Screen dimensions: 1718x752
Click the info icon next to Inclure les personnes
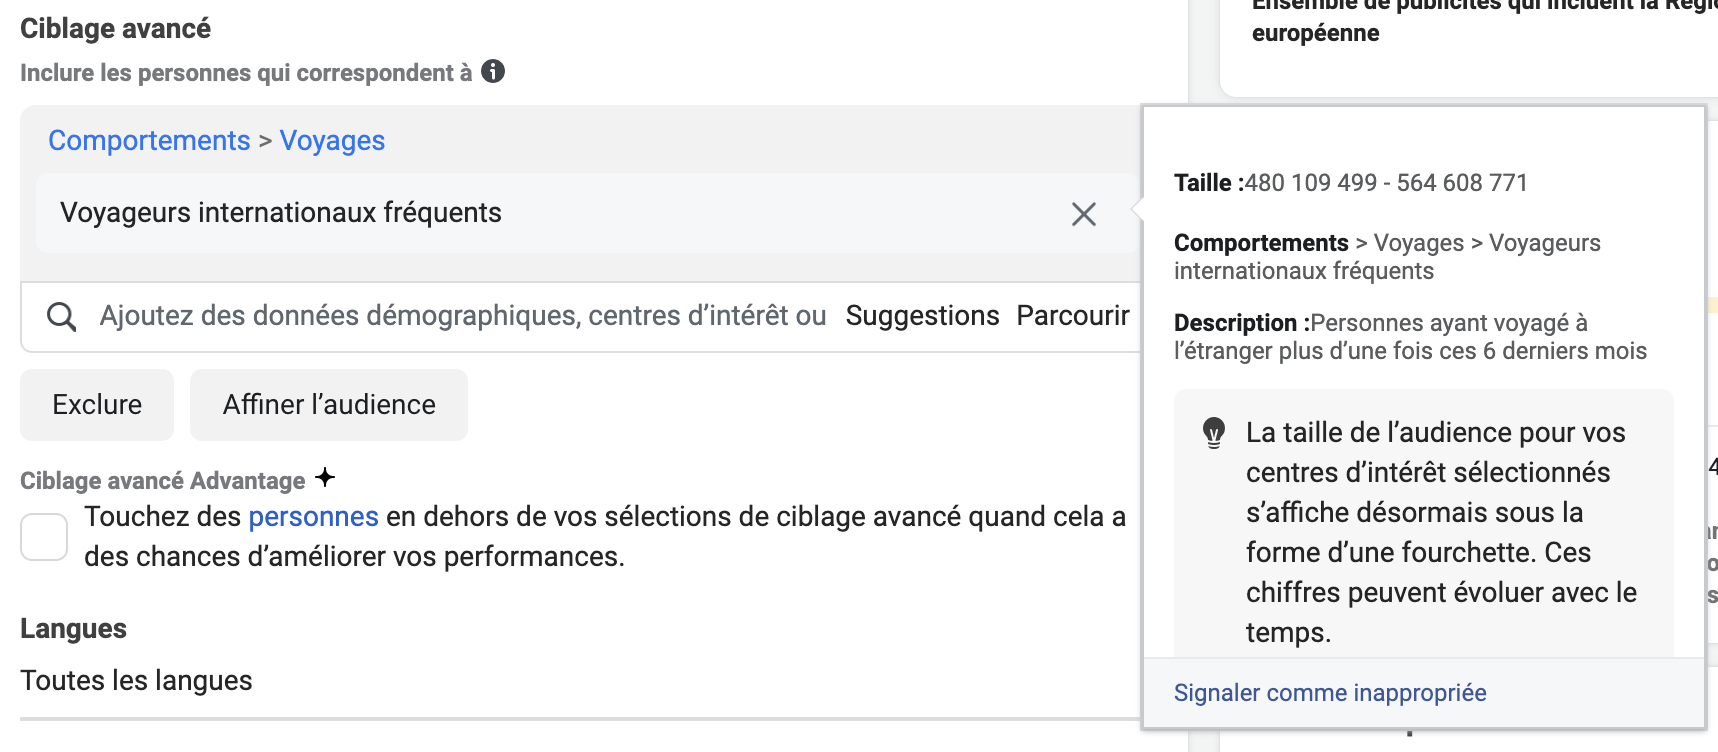(x=493, y=72)
